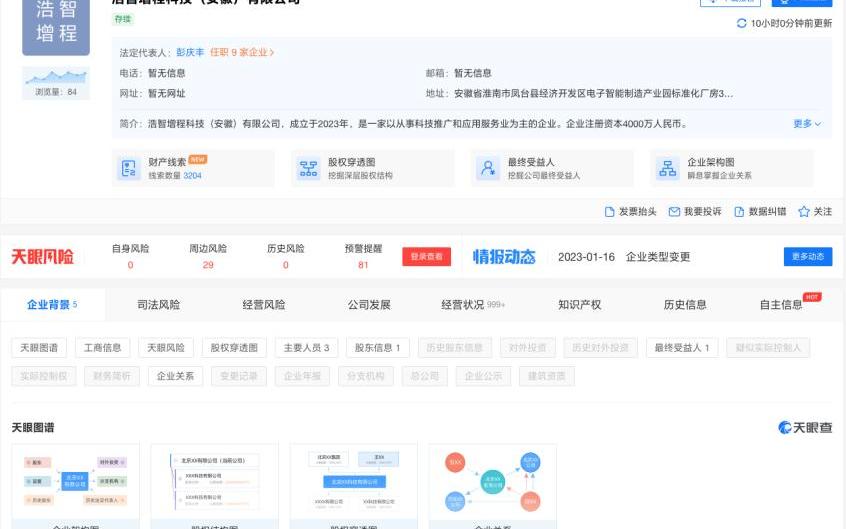Click the disabled 建筑资质 button
Viewport: 846px width, 529px height.
pos(547,376)
